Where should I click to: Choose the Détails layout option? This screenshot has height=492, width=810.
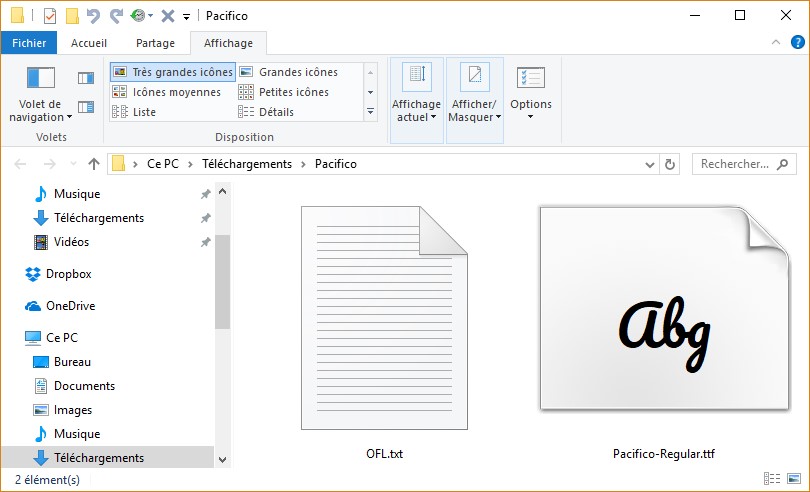click(276, 112)
